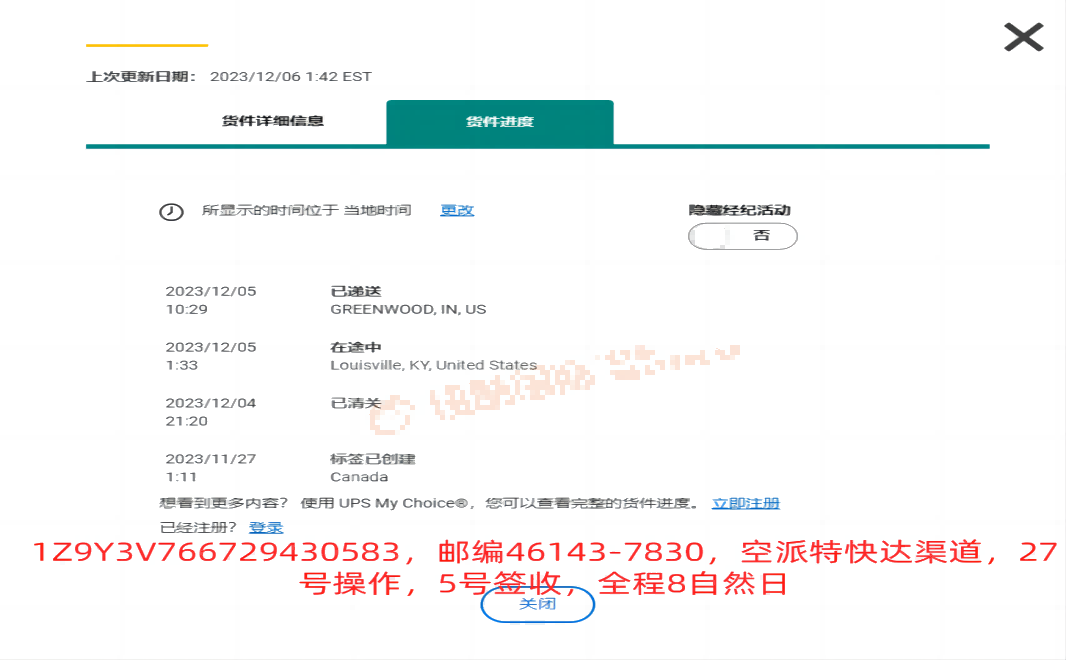Switch to the 货件详细信息 tab
Viewport: 1066px width, 660px height.
(x=273, y=122)
